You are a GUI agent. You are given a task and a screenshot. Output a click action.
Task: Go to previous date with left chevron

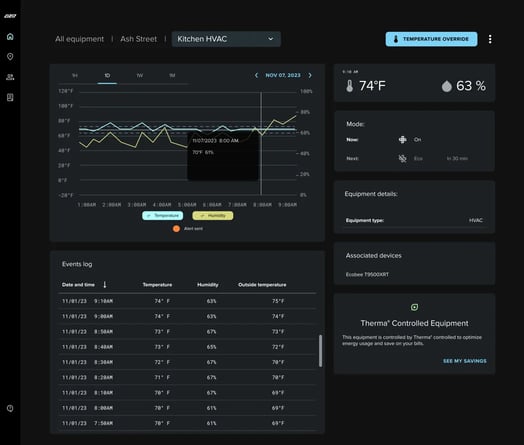click(256, 75)
